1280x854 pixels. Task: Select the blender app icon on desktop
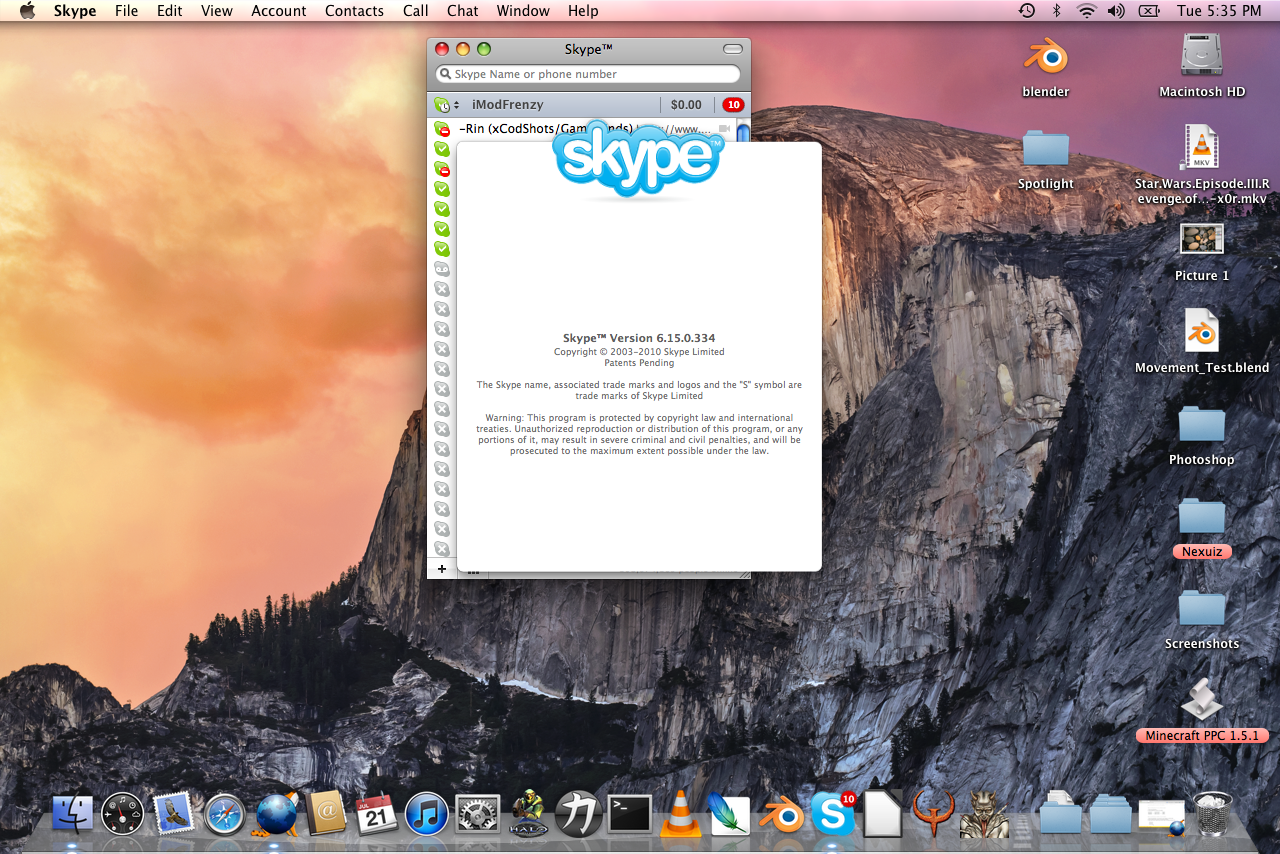coord(1046,56)
